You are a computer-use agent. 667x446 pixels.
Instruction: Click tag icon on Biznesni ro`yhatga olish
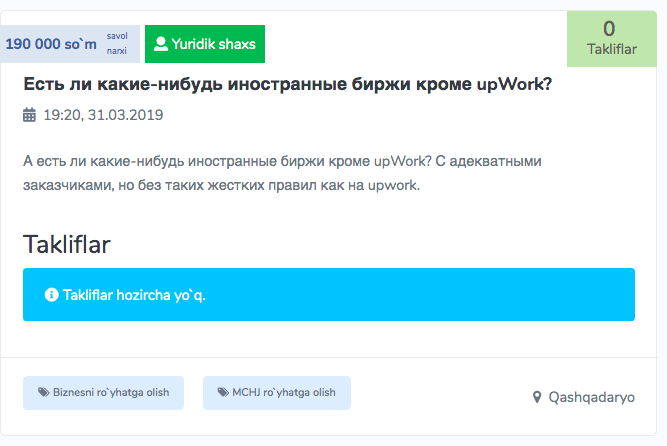[x=43, y=393]
